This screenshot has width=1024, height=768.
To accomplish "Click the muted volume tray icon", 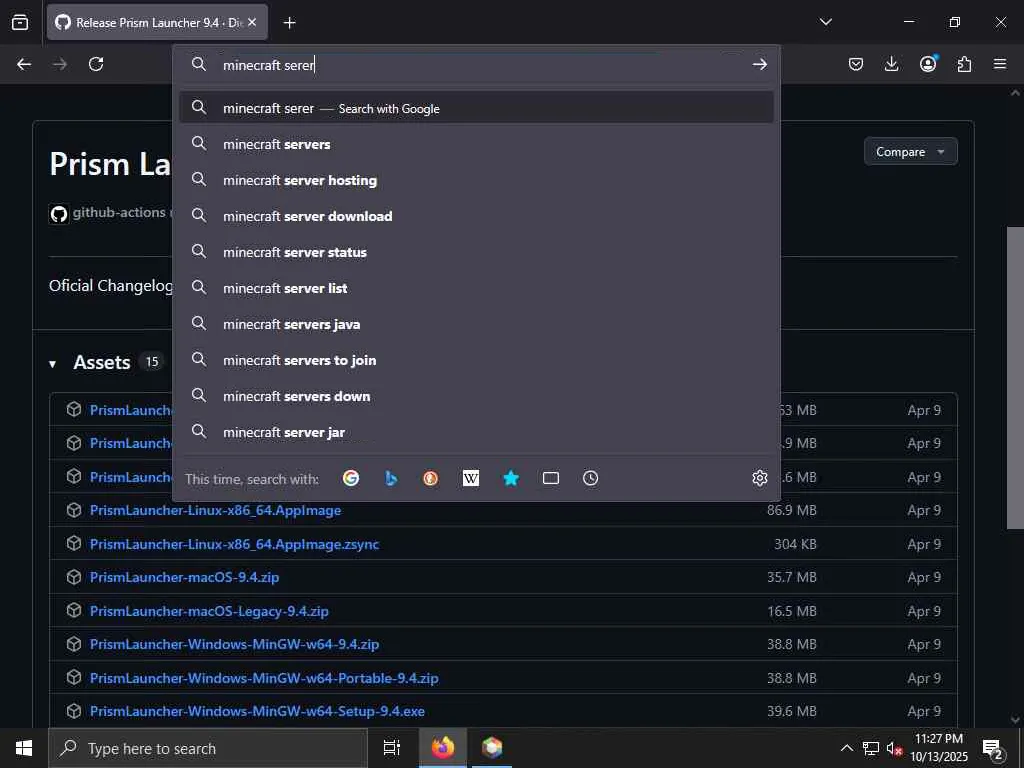I will pos(894,748).
